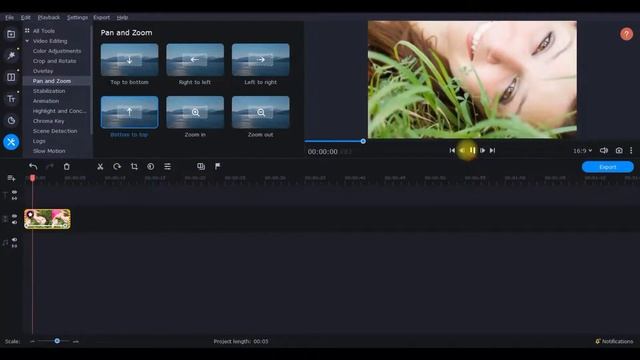
Task: Click the blue Export button
Action: point(607,167)
